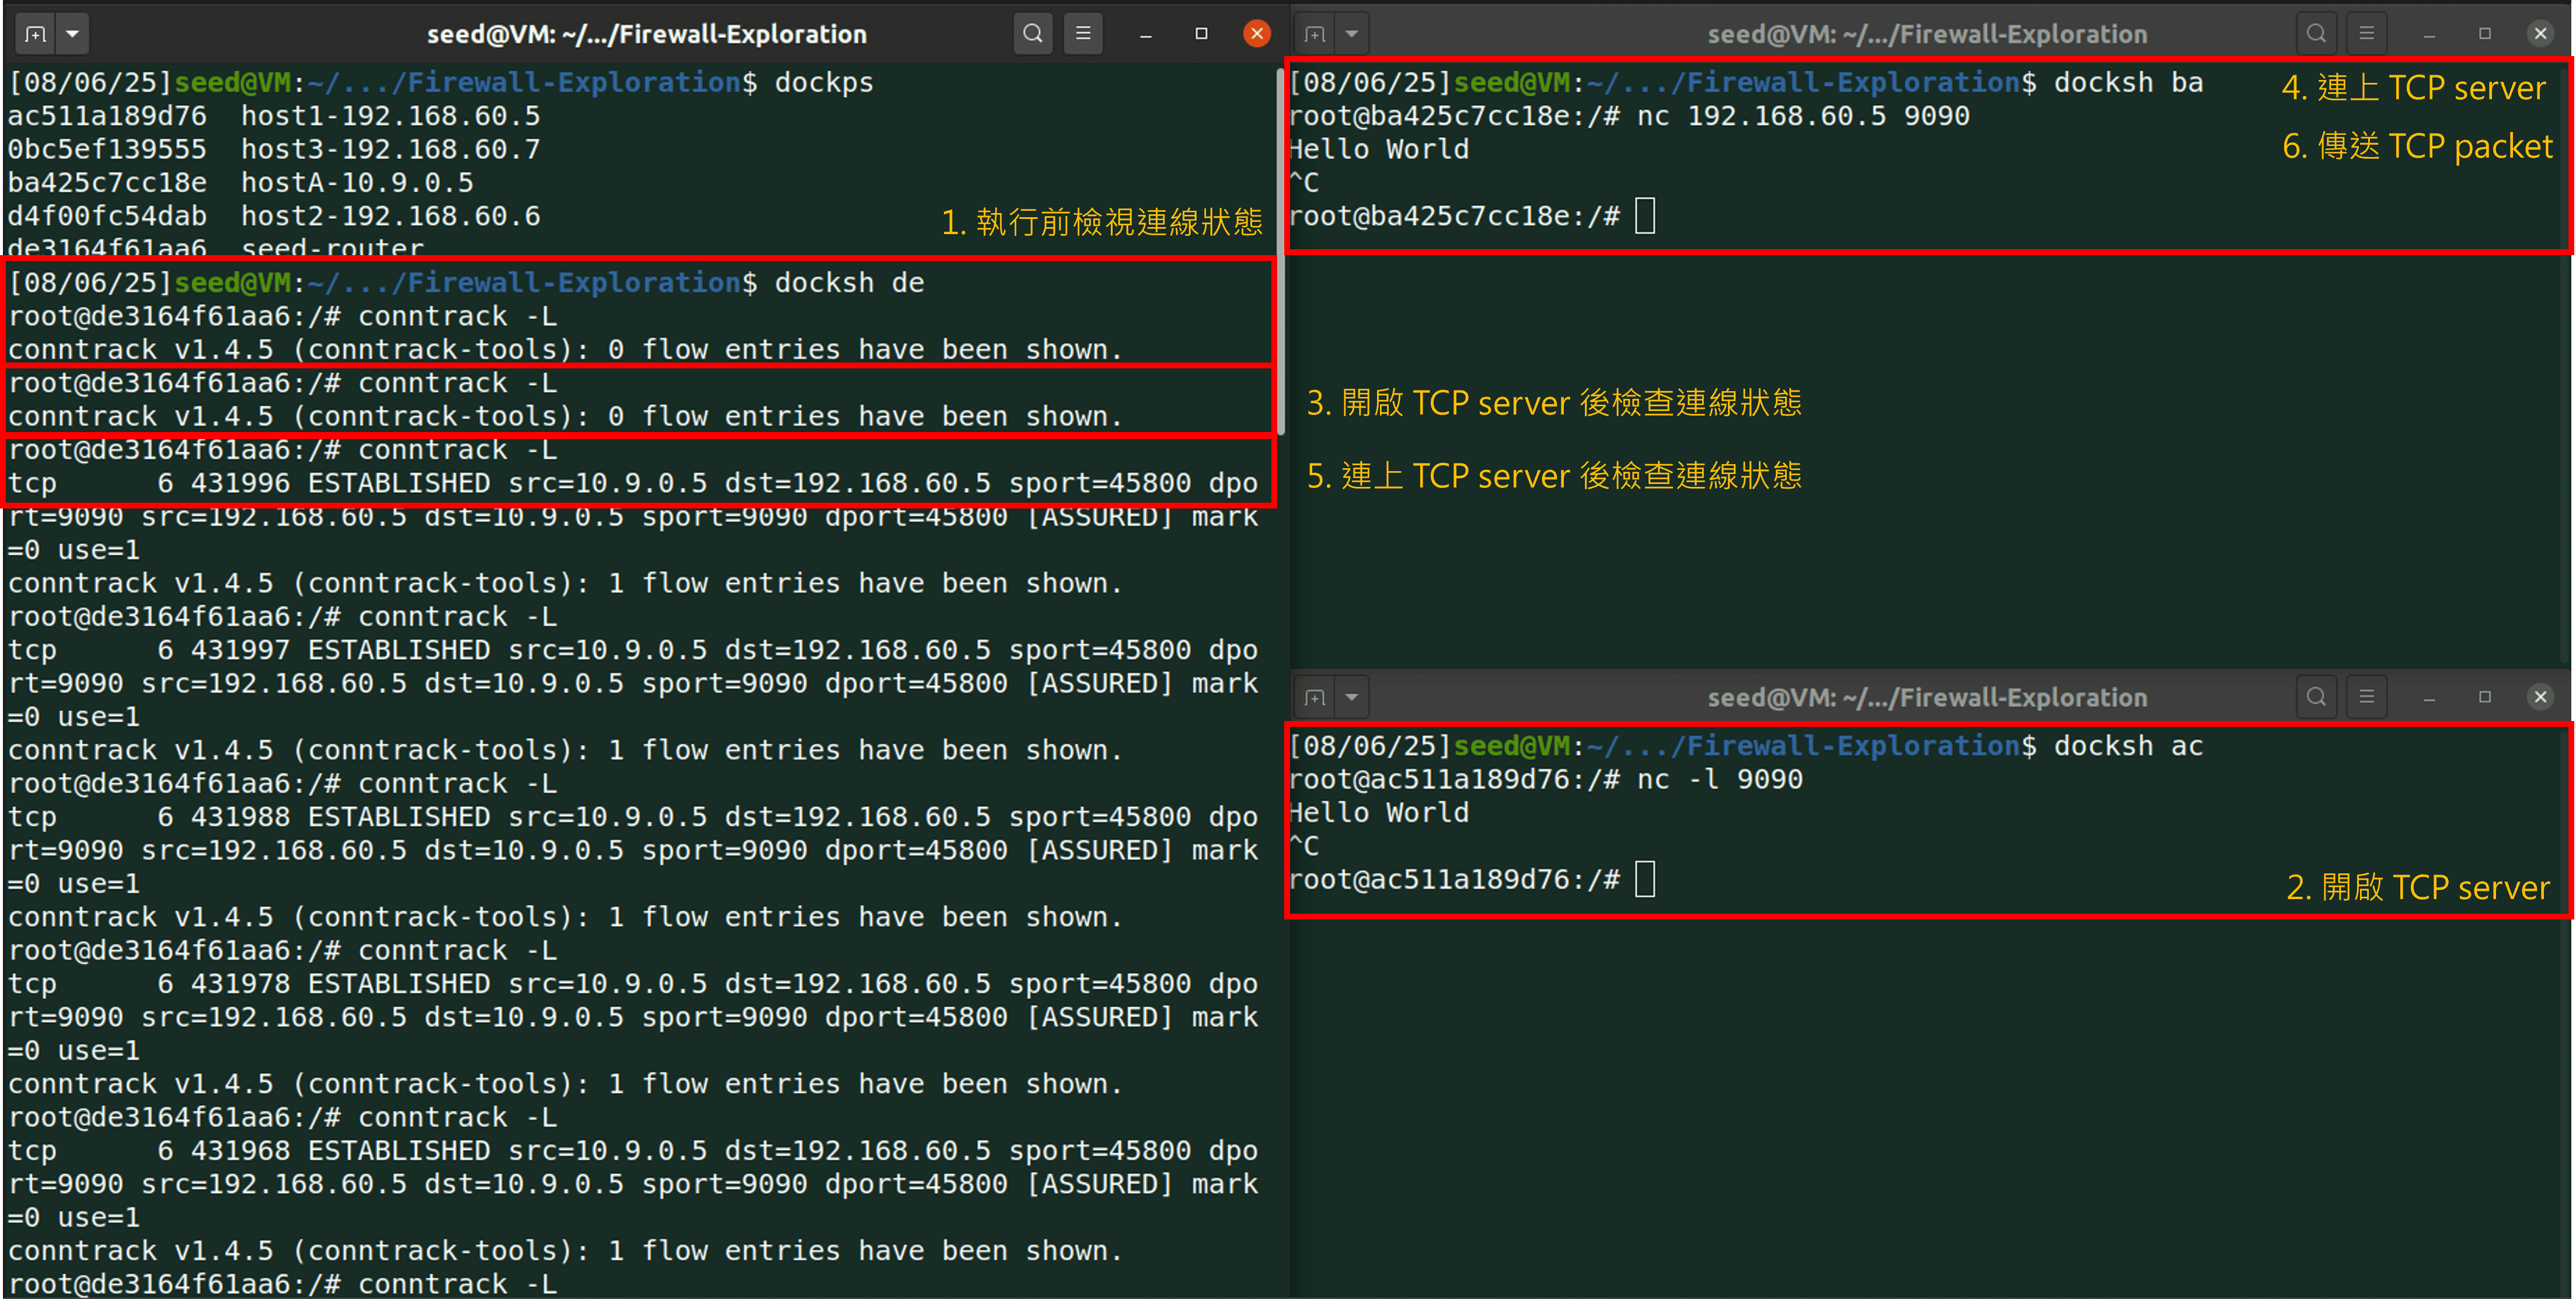Click the left terminal title bar text

point(646,33)
